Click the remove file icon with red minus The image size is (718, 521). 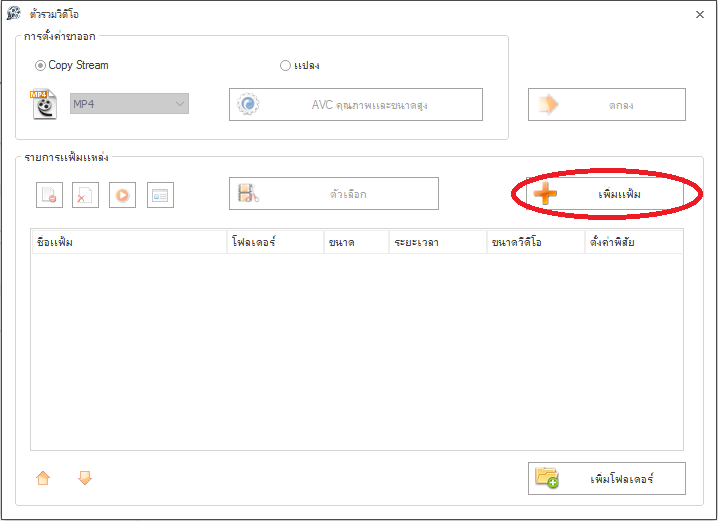pos(49,195)
